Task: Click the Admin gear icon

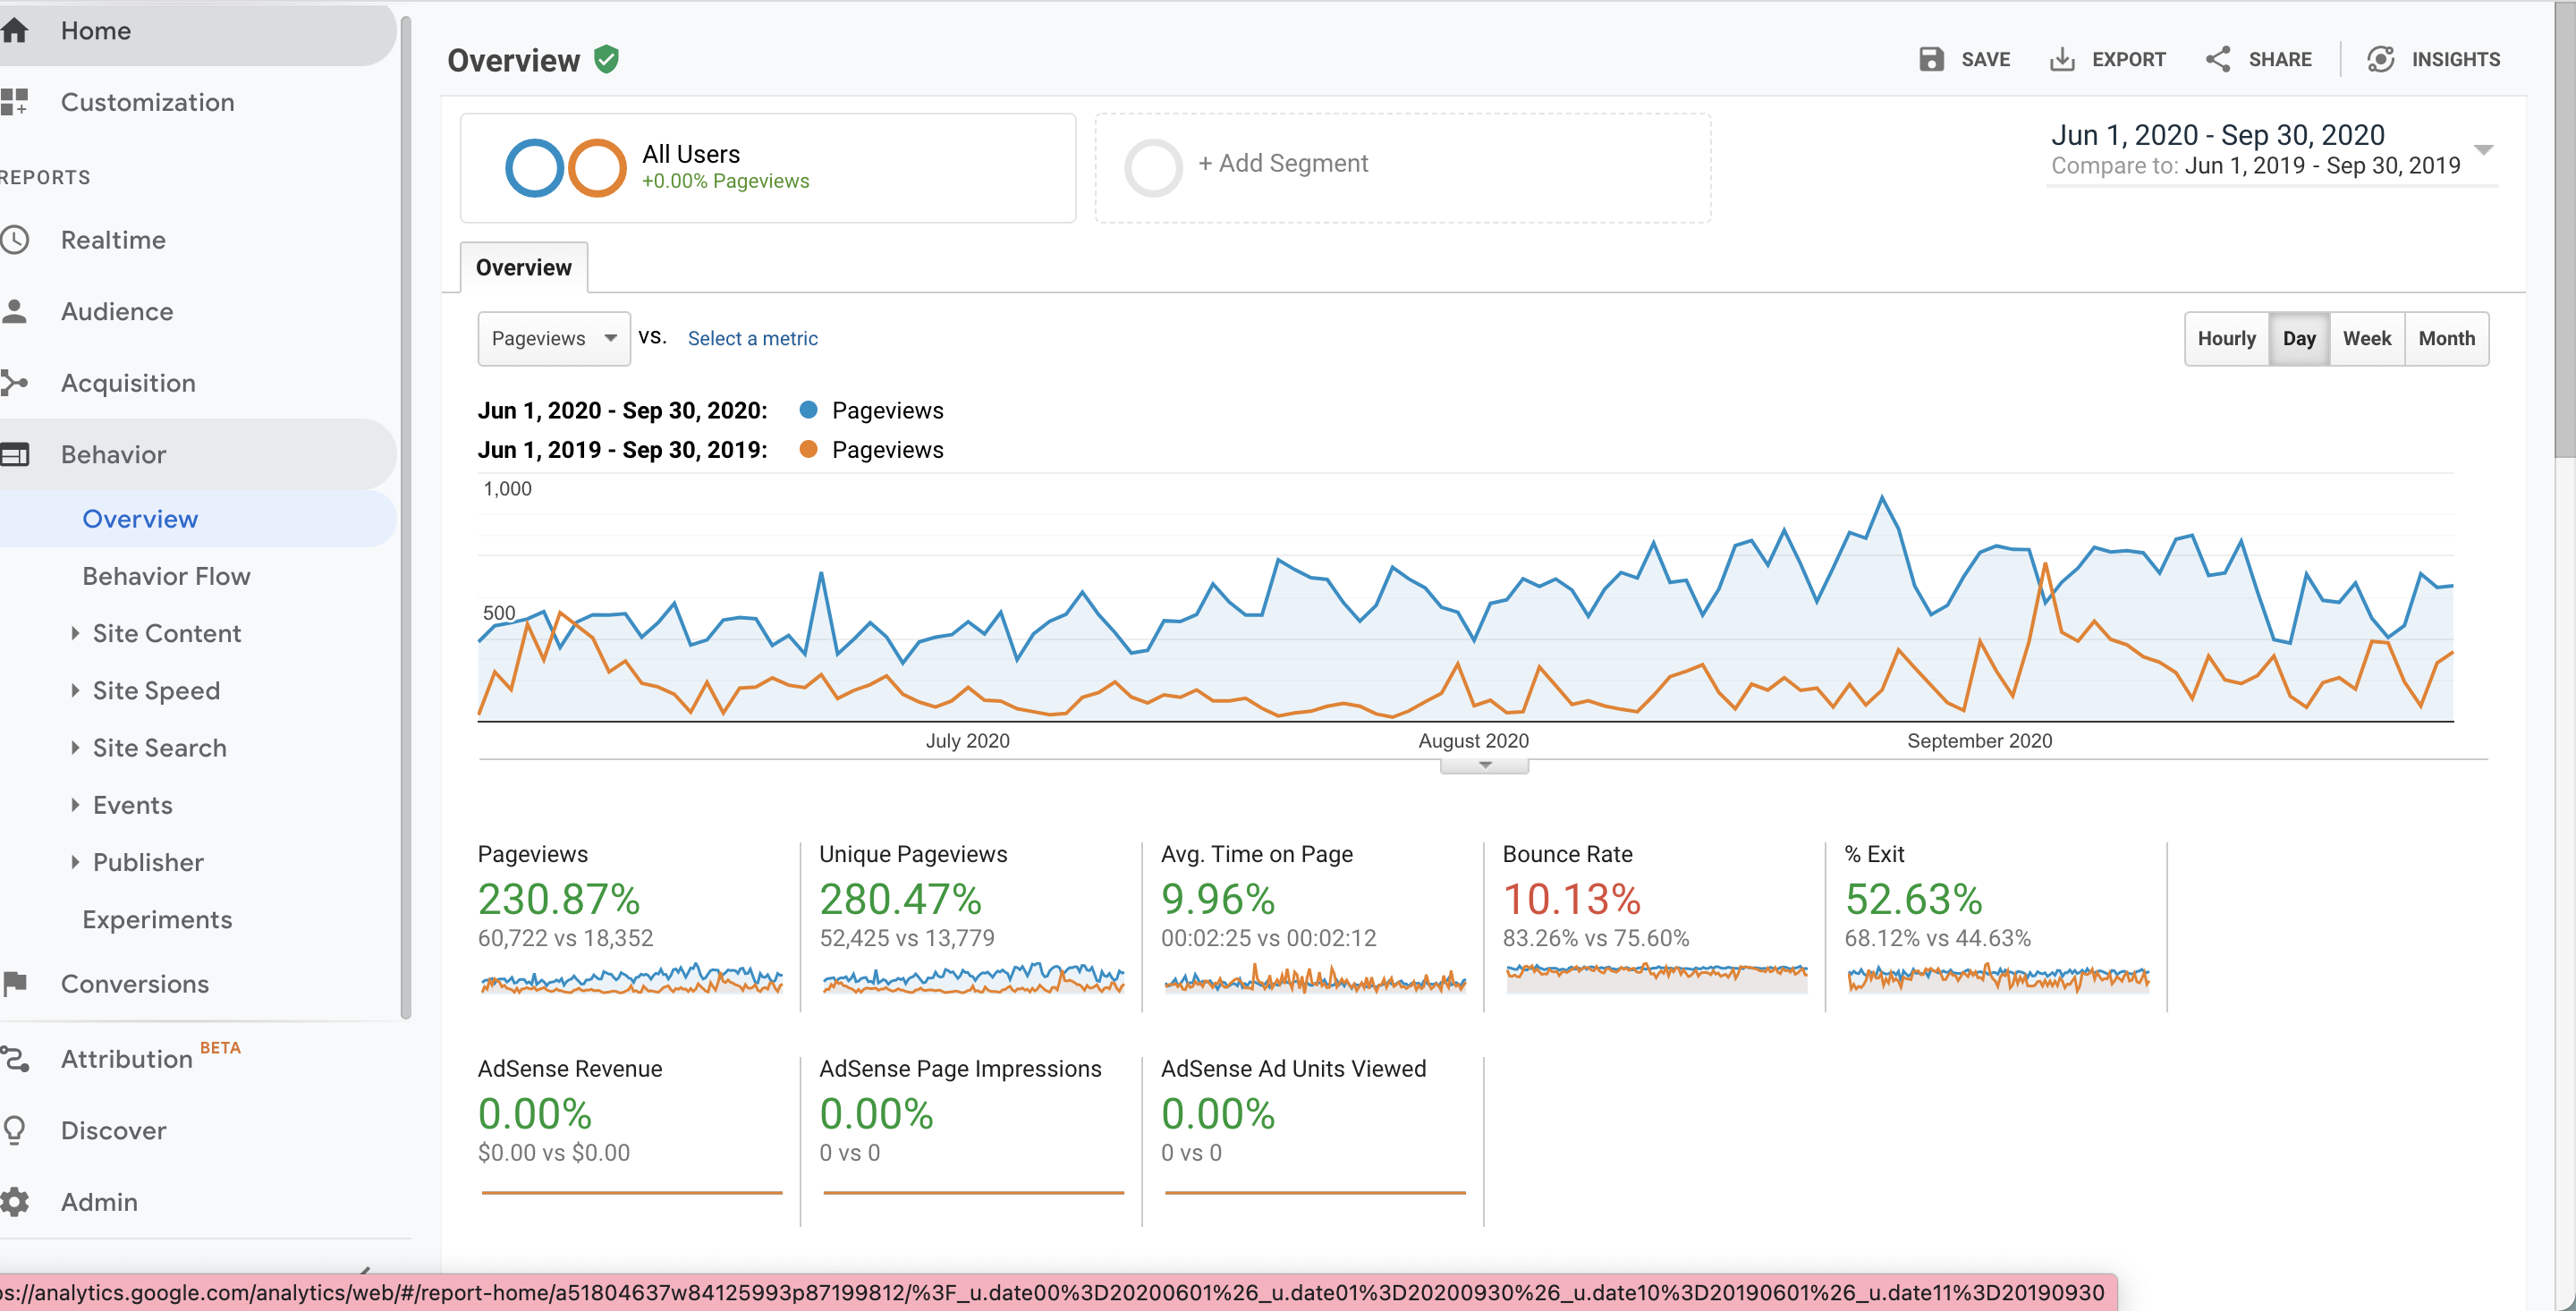Action: [x=14, y=1202]
